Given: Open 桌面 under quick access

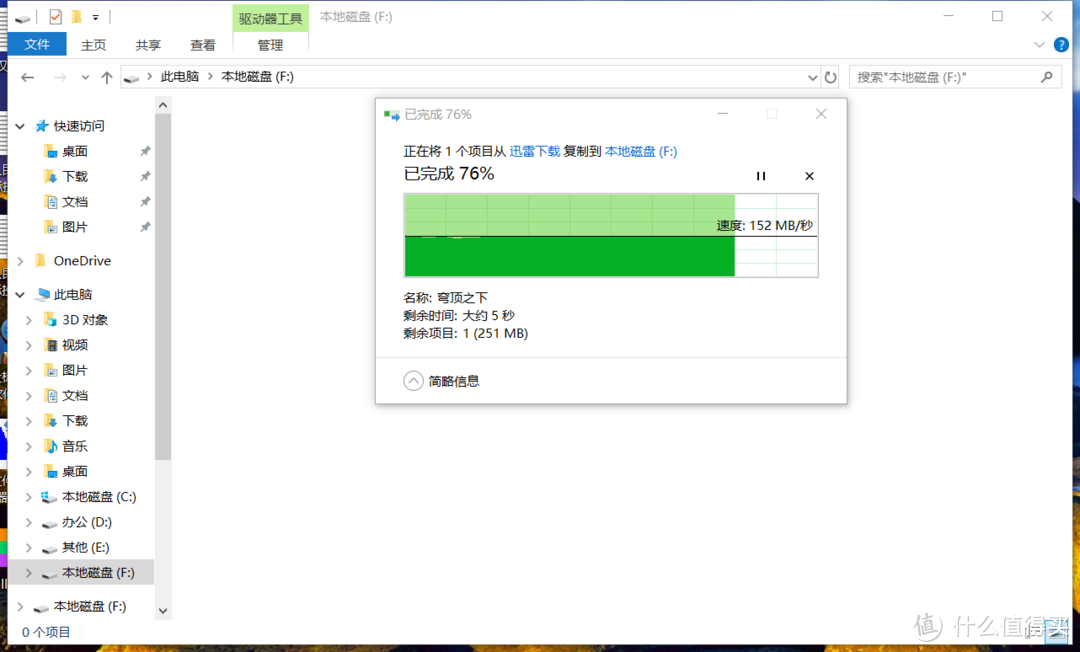Looking at the screenshot, I should [x=74, y=151].
